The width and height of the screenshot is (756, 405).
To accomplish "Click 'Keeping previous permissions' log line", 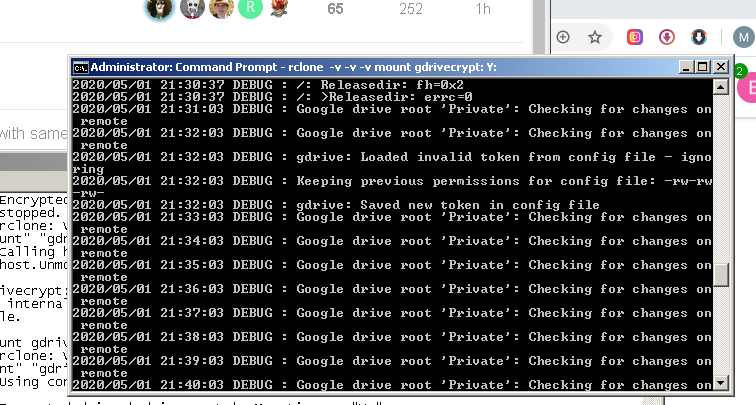I will point(392,187).
